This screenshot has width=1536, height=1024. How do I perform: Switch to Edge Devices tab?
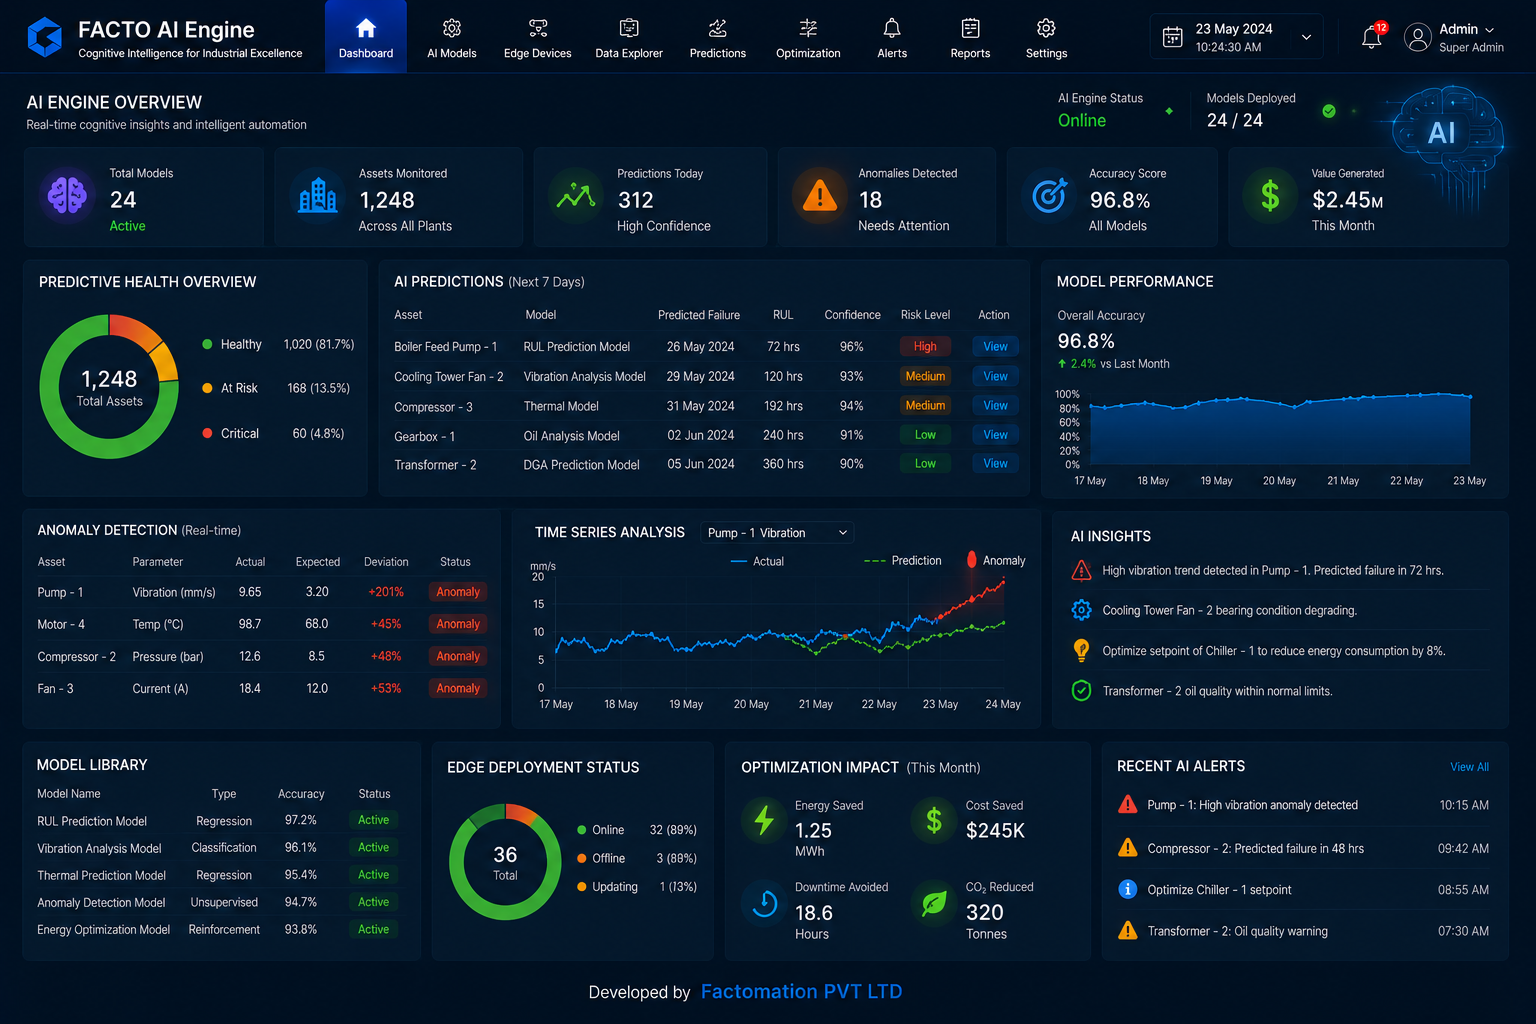[x=538, y=37]
